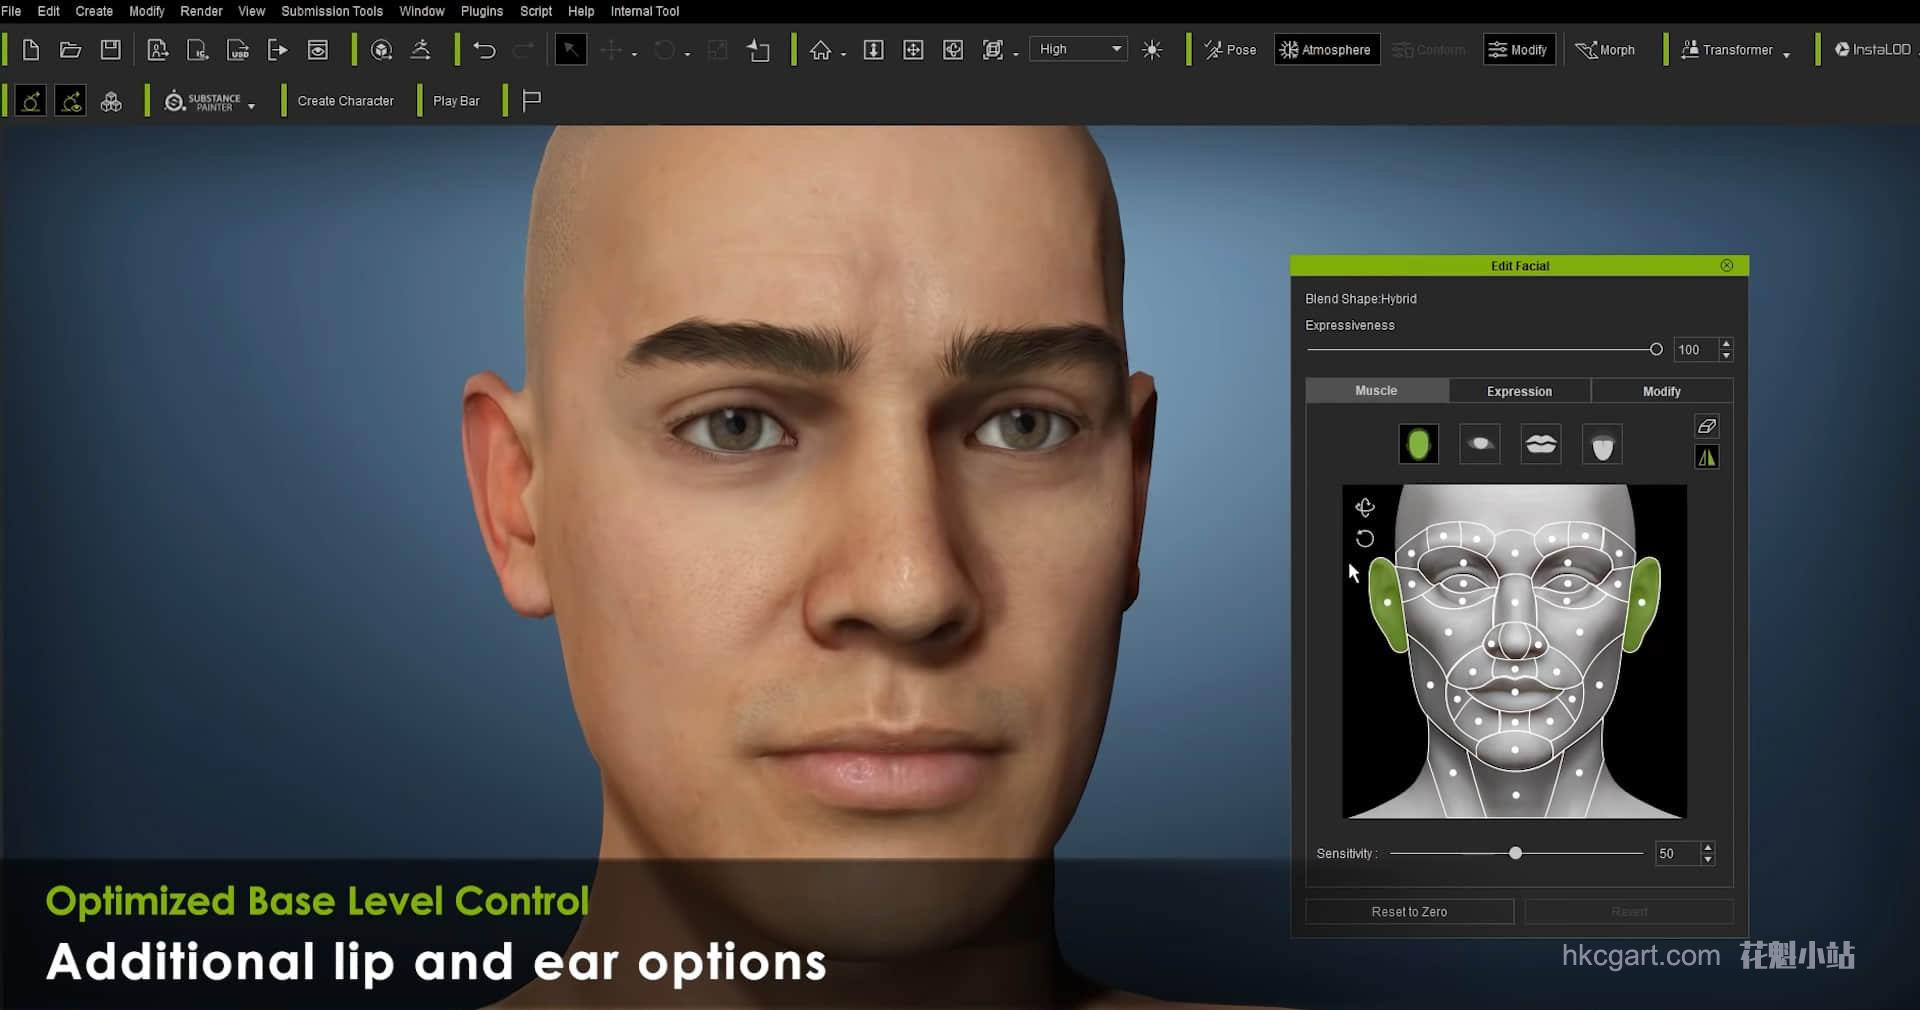
Task: Open the Render menu
Action: pyautogui.click(x=201, y=11)
